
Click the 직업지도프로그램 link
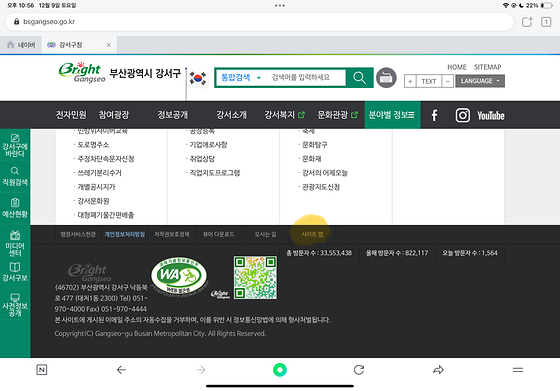(x=215, y=173)
